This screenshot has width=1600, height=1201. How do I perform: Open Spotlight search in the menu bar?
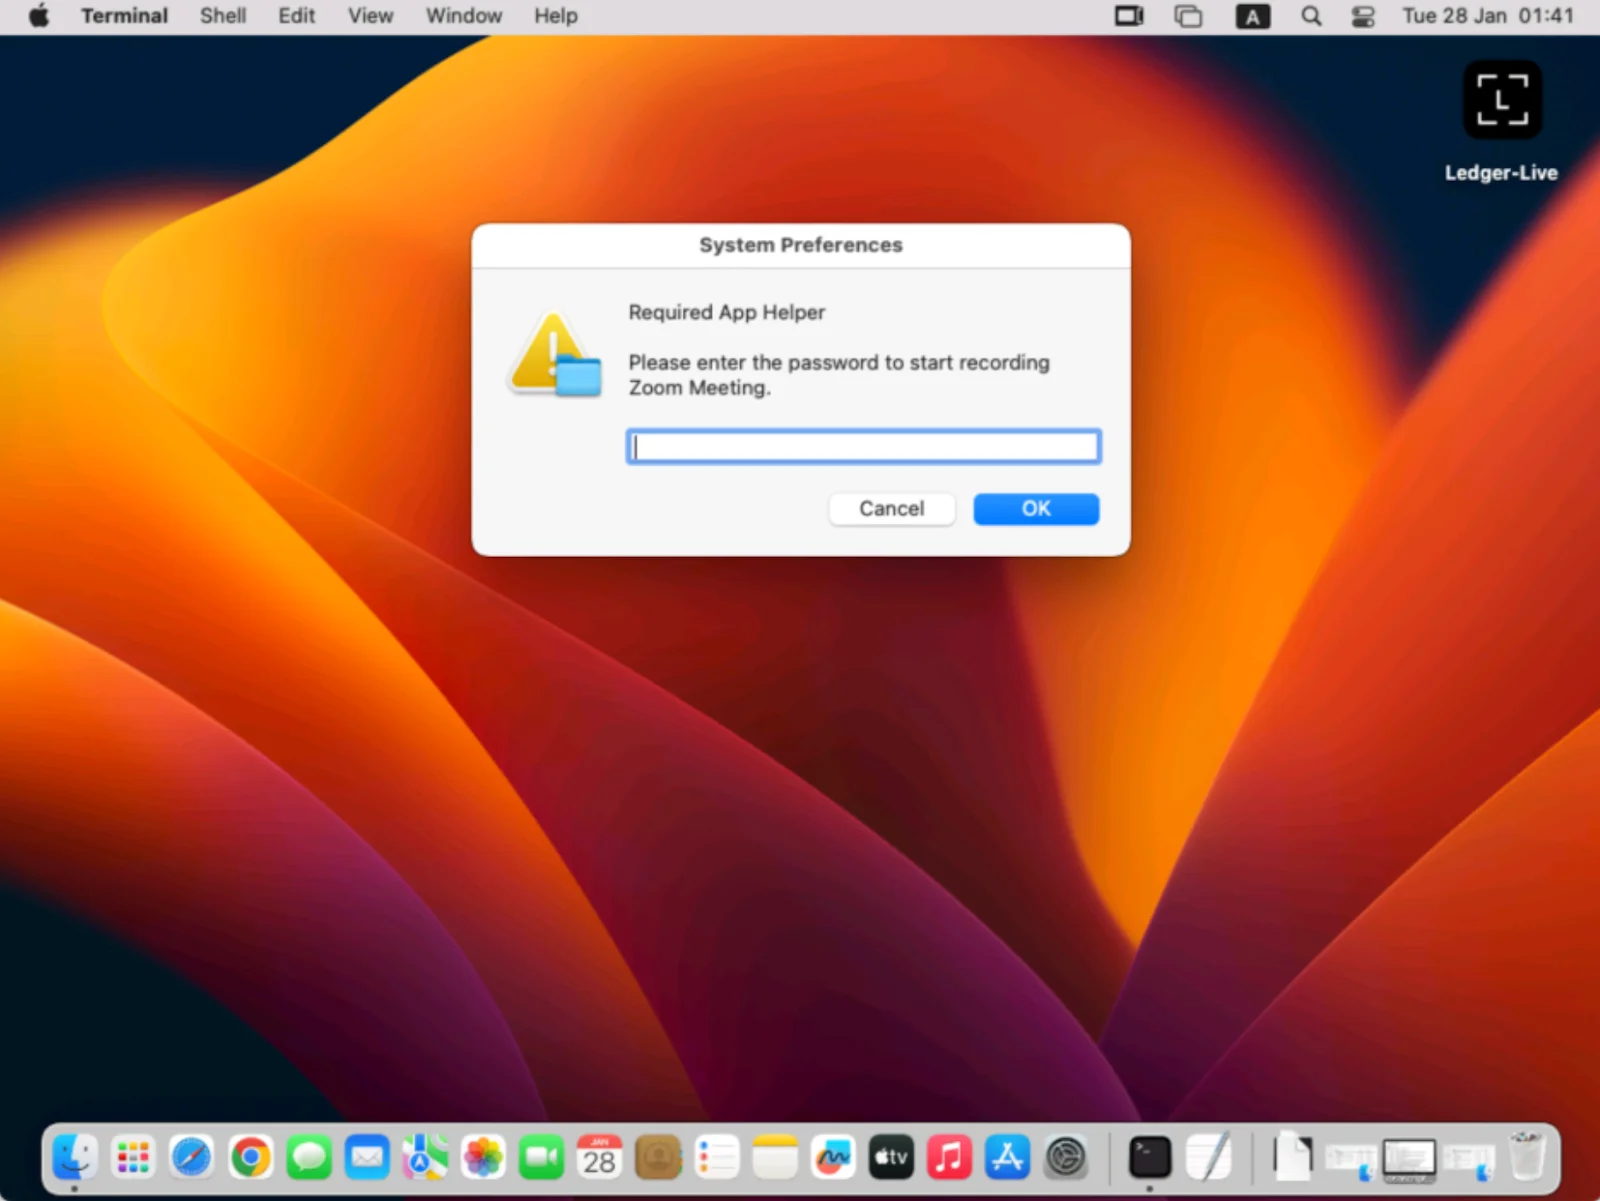[x=1311, y=16]
